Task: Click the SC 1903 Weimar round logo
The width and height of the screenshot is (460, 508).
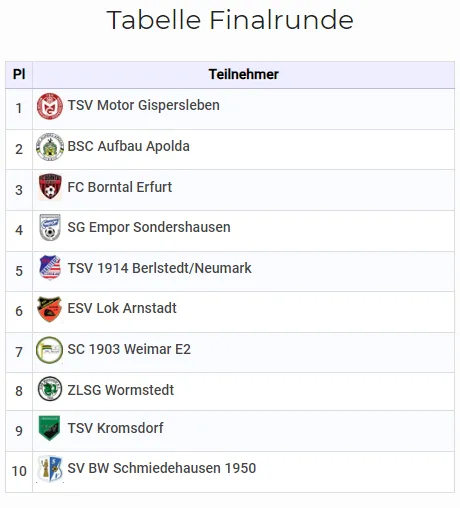Action: click(x=49, y=350)
